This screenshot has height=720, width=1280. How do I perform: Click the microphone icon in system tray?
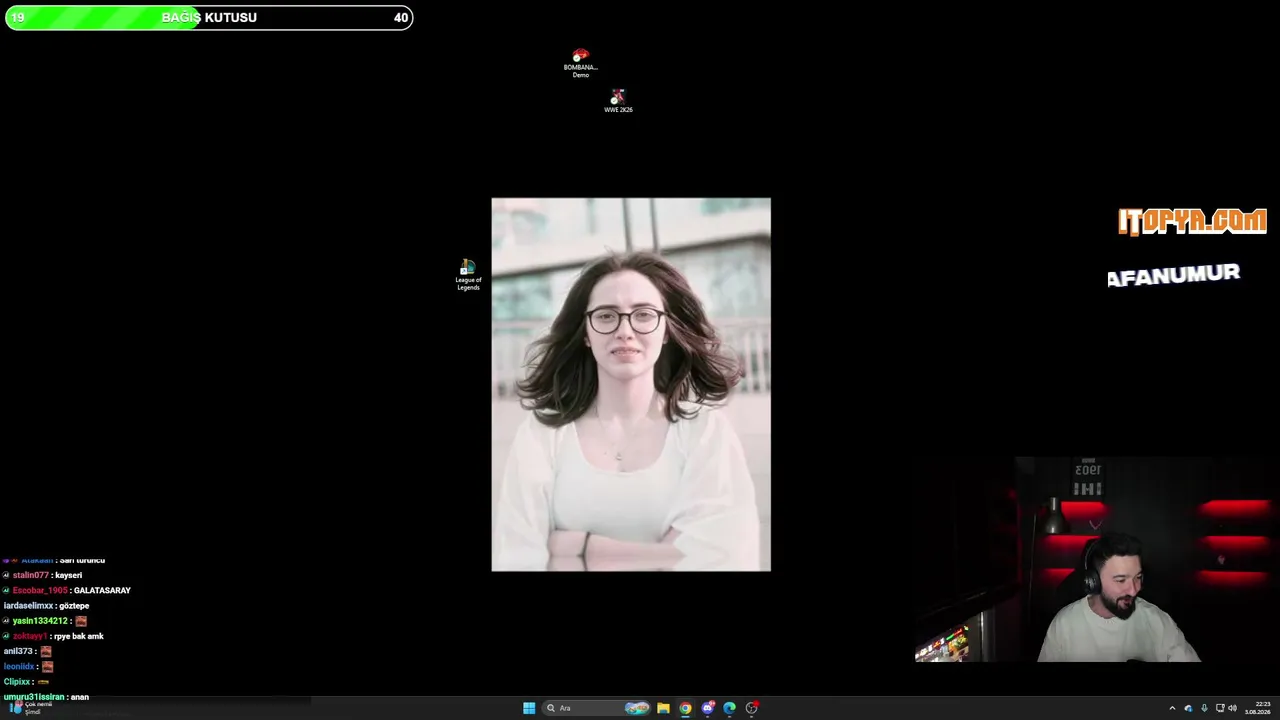1204,708
